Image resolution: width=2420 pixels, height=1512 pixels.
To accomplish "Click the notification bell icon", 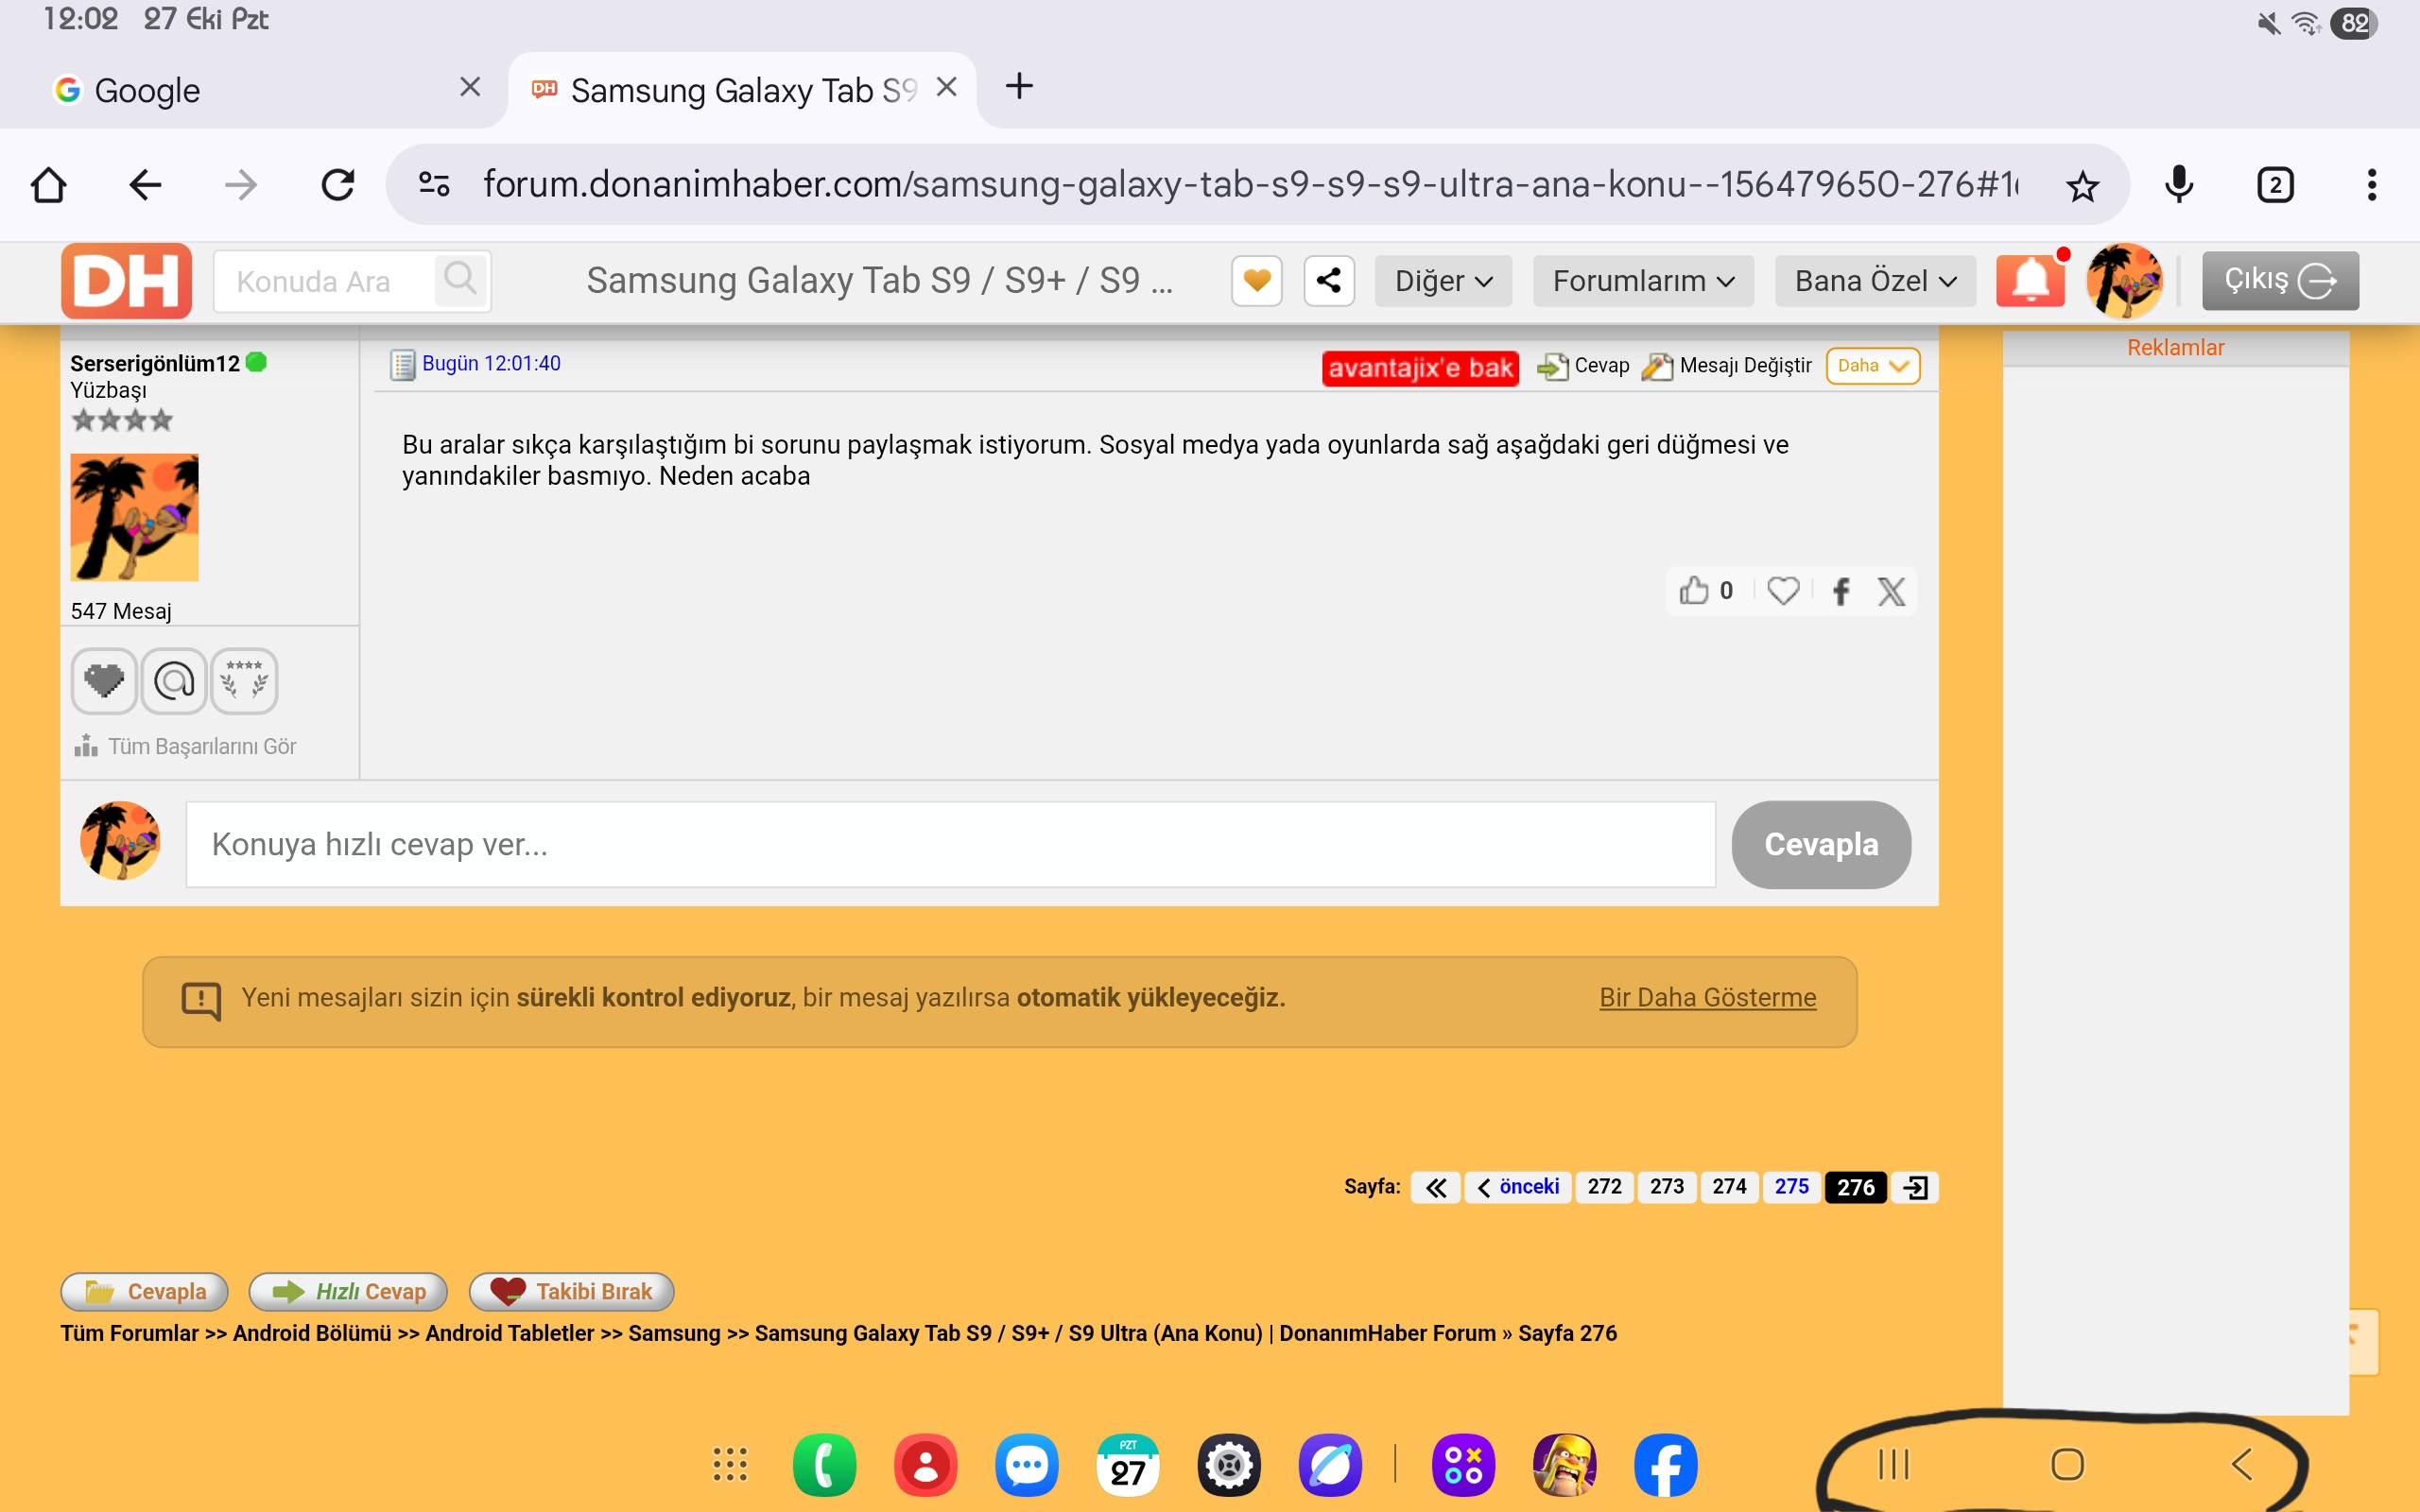I will point(2030,281).
